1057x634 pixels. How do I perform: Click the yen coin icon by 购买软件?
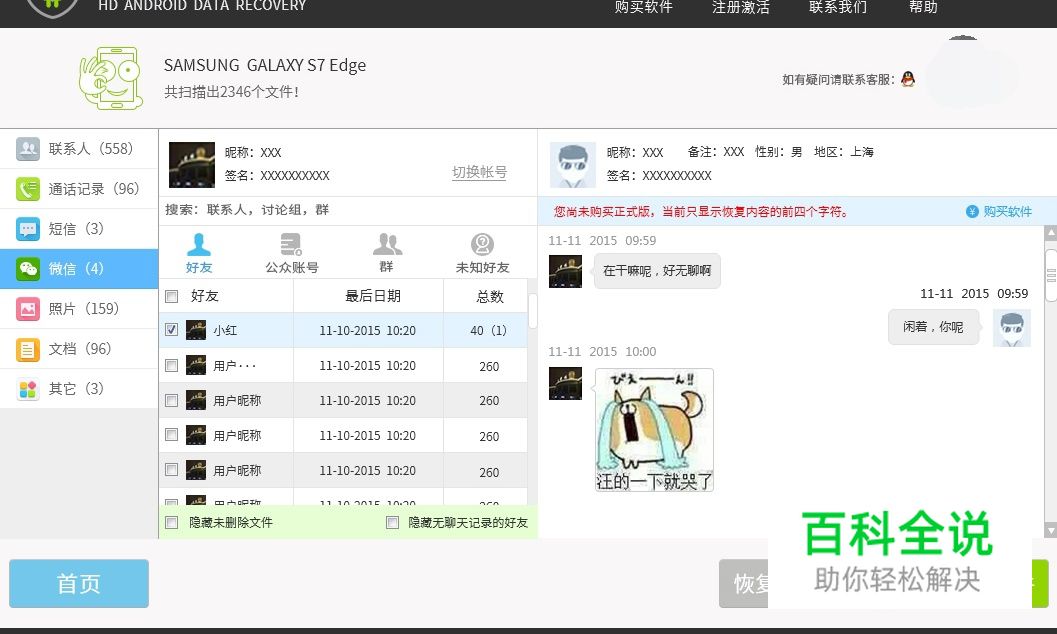[x=971, y=212]
